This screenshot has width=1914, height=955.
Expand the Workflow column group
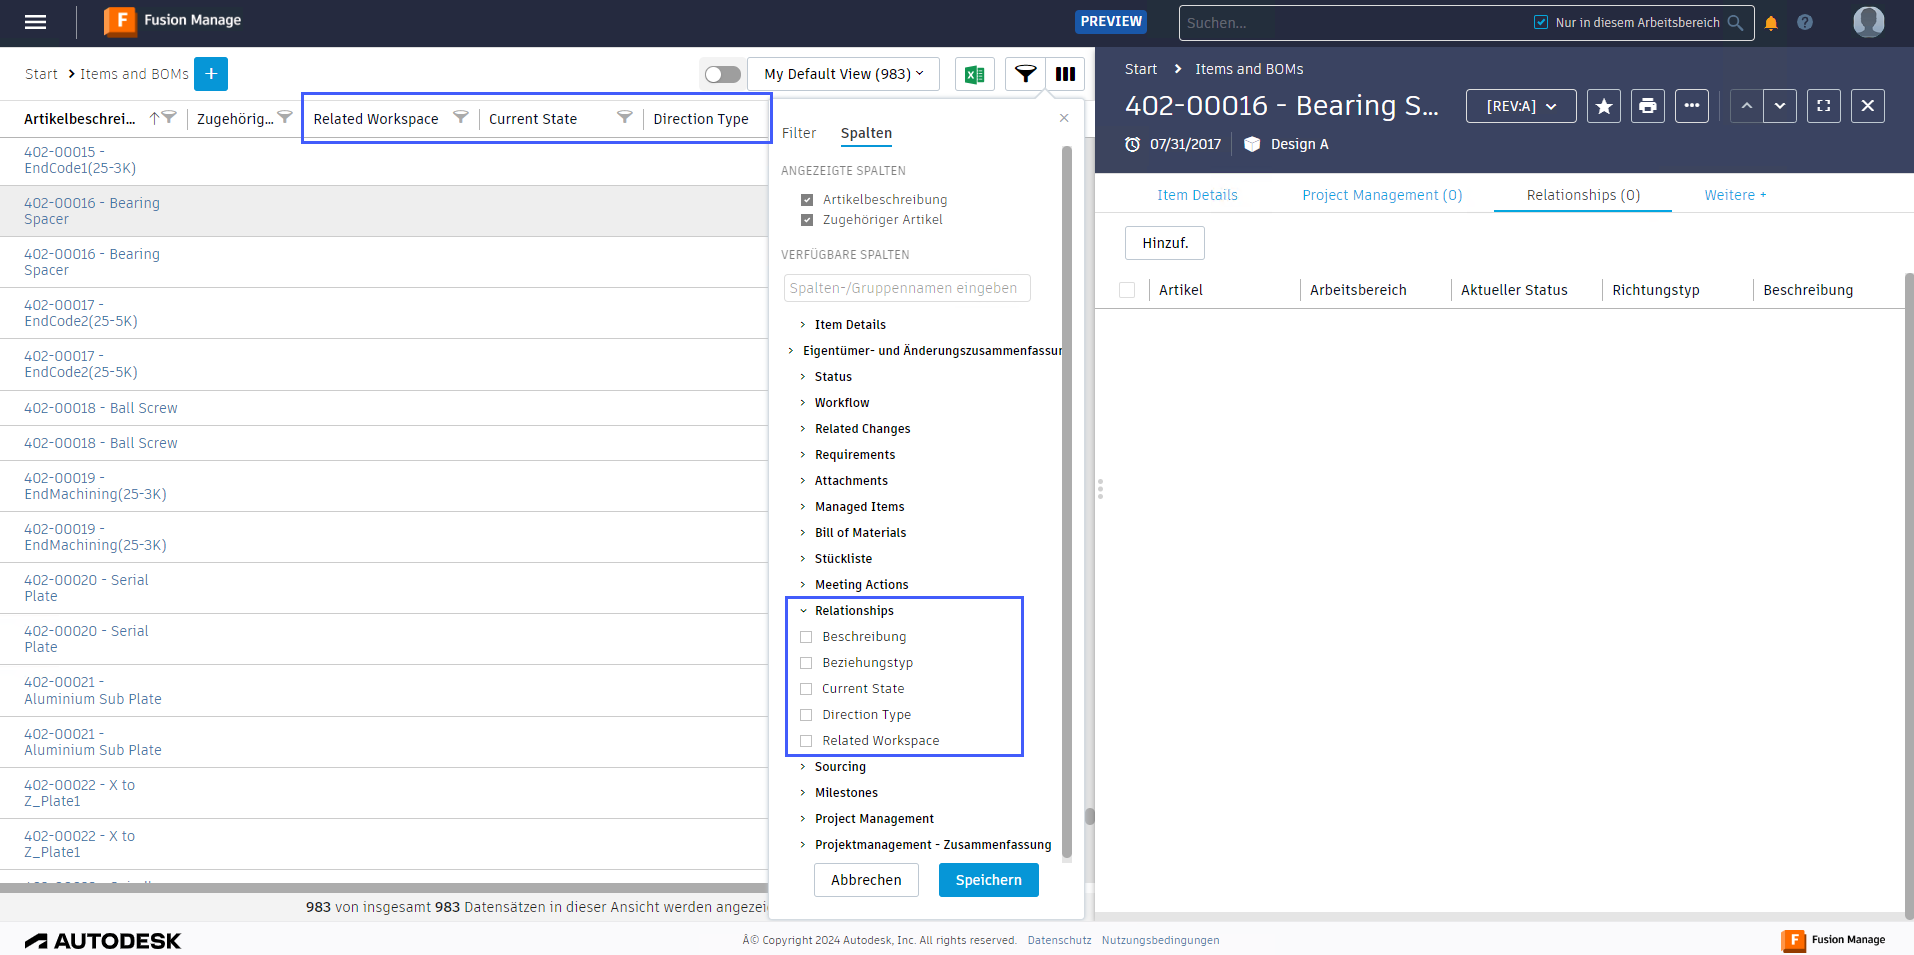pos(803,403)
